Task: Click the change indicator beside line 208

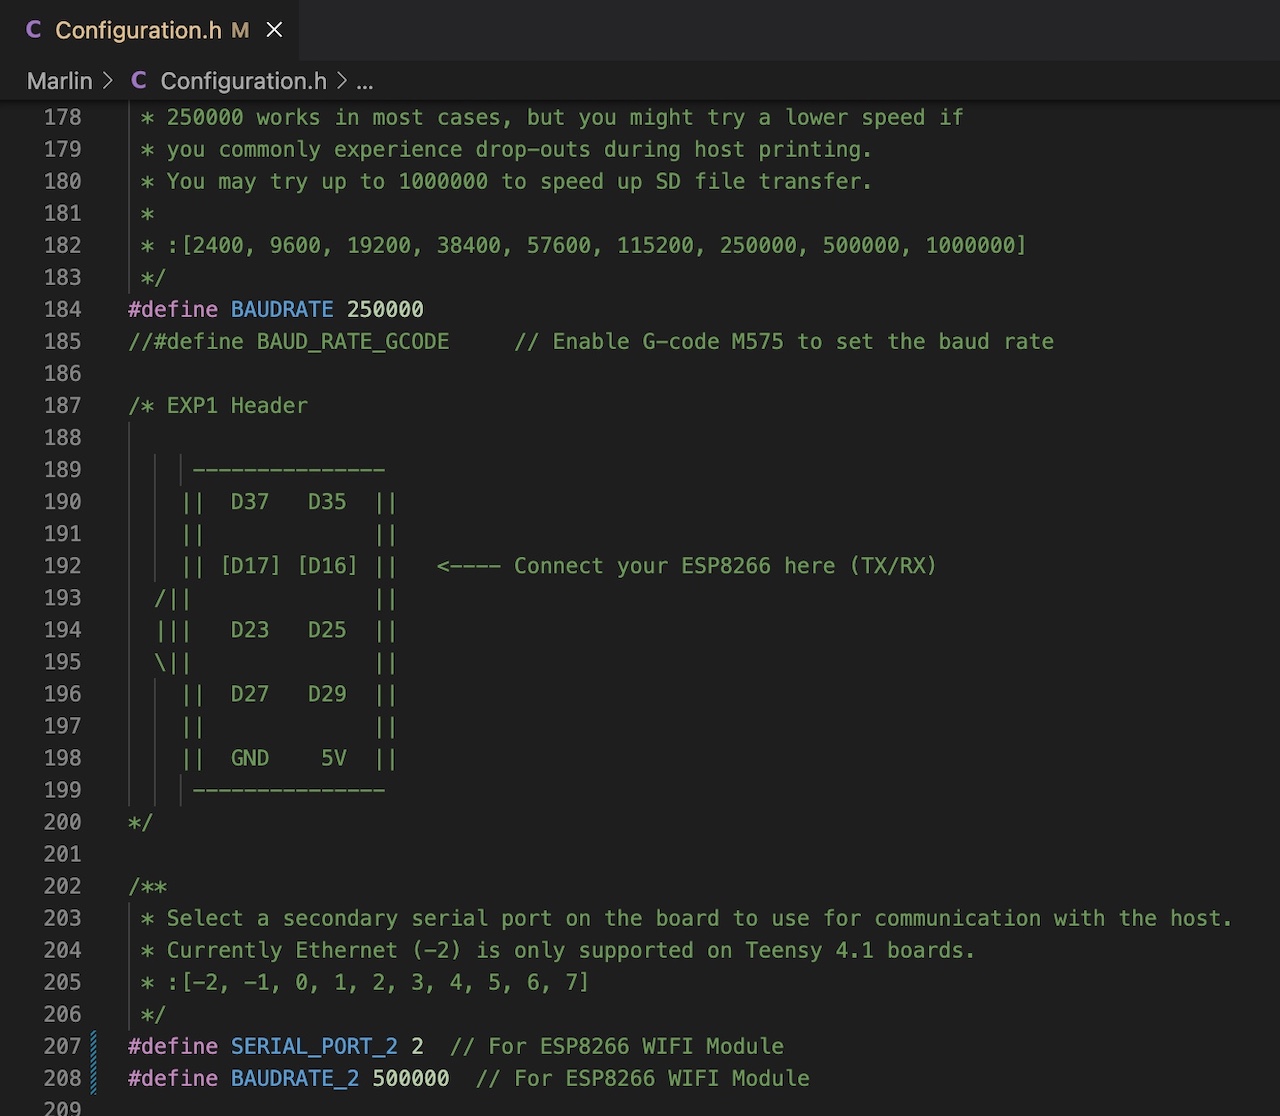Action: point(95,1078)
